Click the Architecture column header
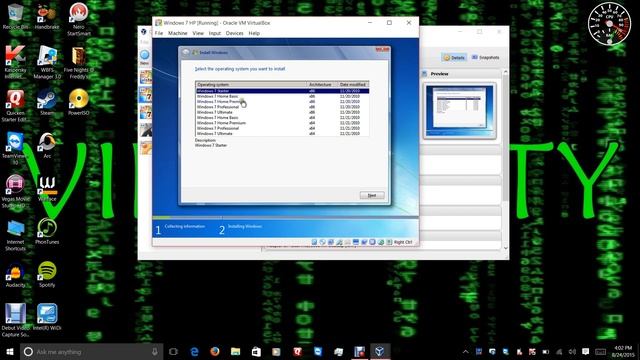 click(x=322, y=84)
